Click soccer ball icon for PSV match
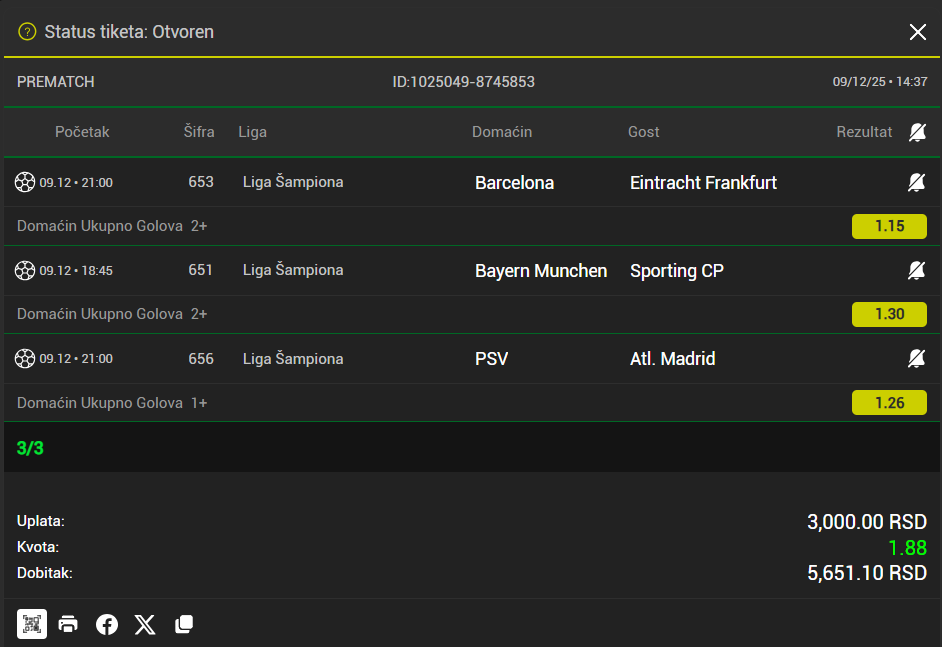 (25, 358)
